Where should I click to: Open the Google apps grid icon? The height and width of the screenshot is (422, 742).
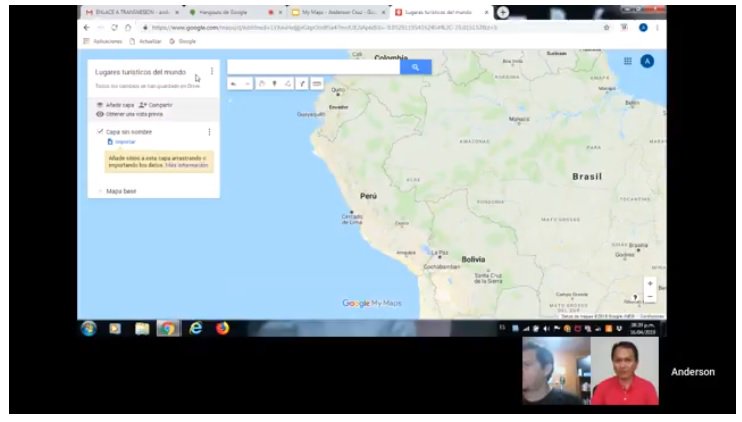point(627,61)
